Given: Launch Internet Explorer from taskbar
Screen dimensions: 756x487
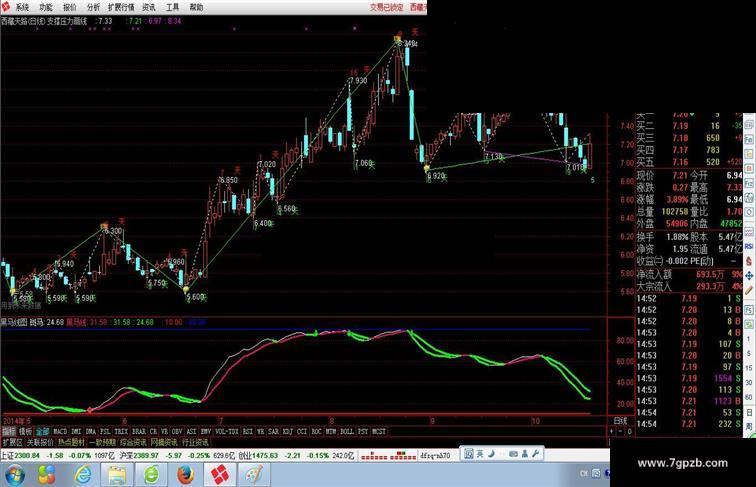Looking at the screenshot, I should pos(83,475).
